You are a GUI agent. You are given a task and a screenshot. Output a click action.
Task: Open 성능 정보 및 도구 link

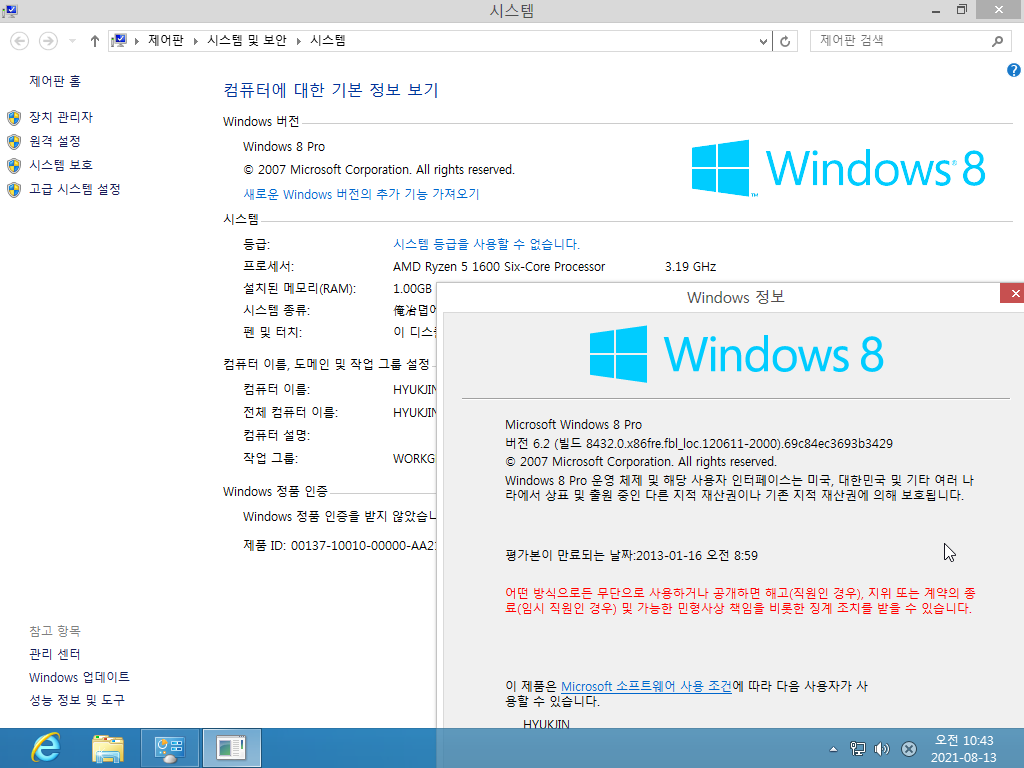coord(76,700)
